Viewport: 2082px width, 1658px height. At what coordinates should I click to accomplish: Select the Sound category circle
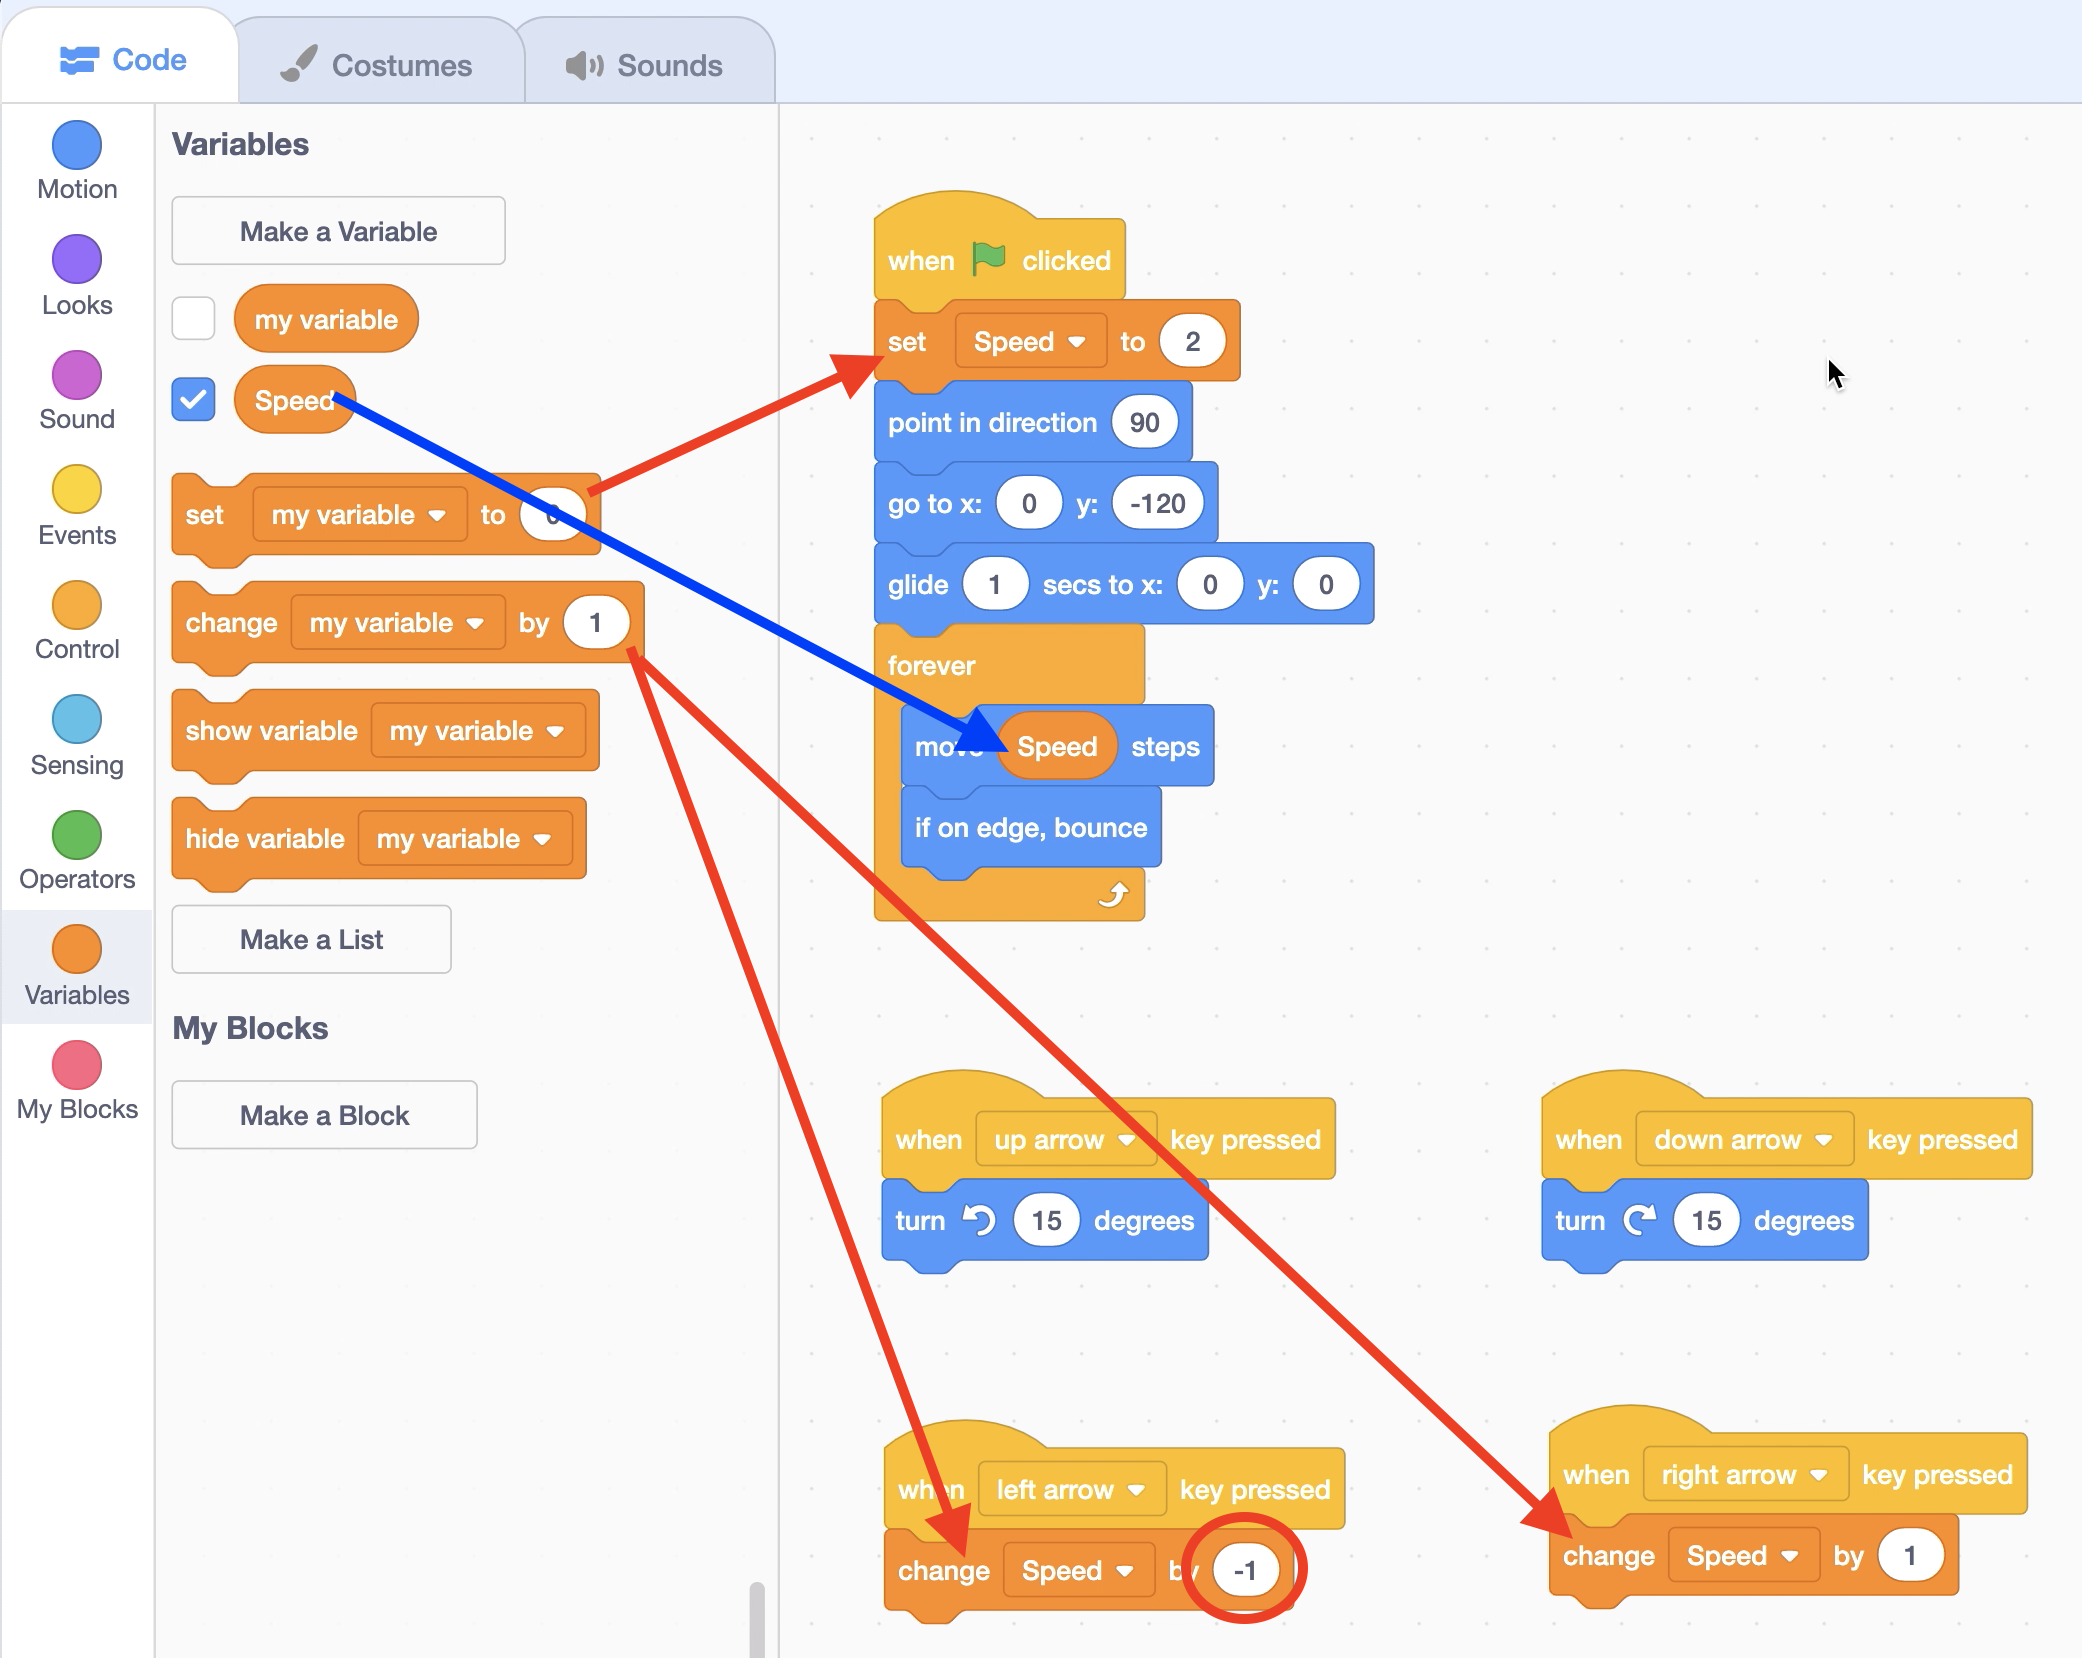(77, 375)
